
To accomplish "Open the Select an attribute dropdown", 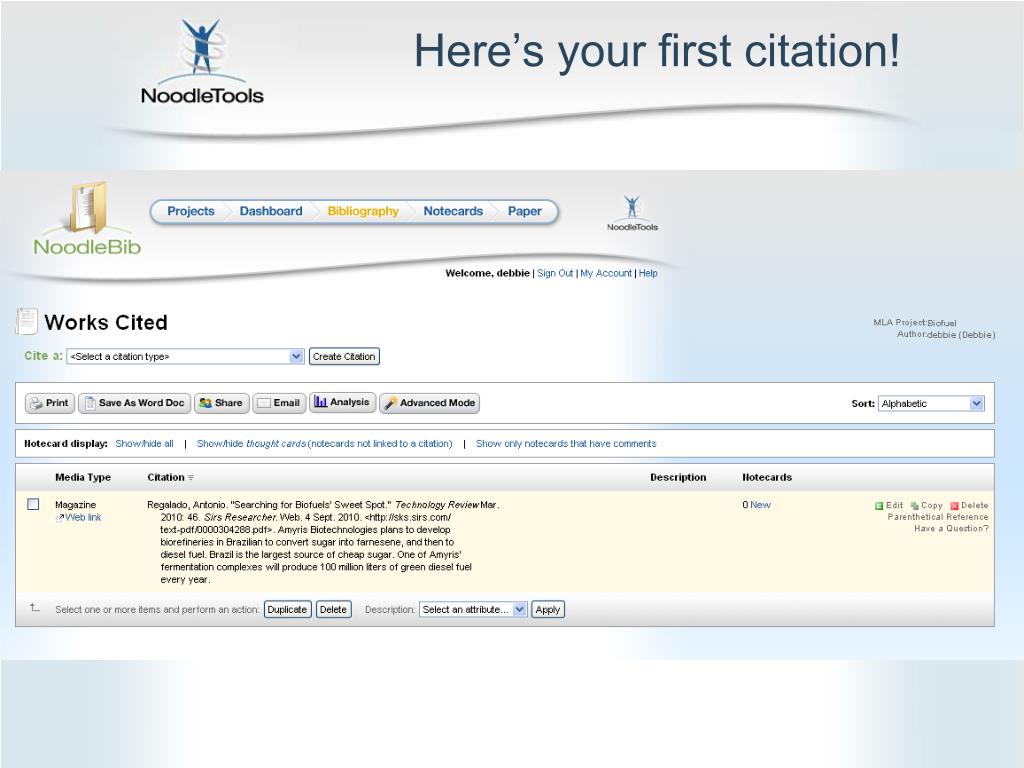I will [x=473, y=609].
